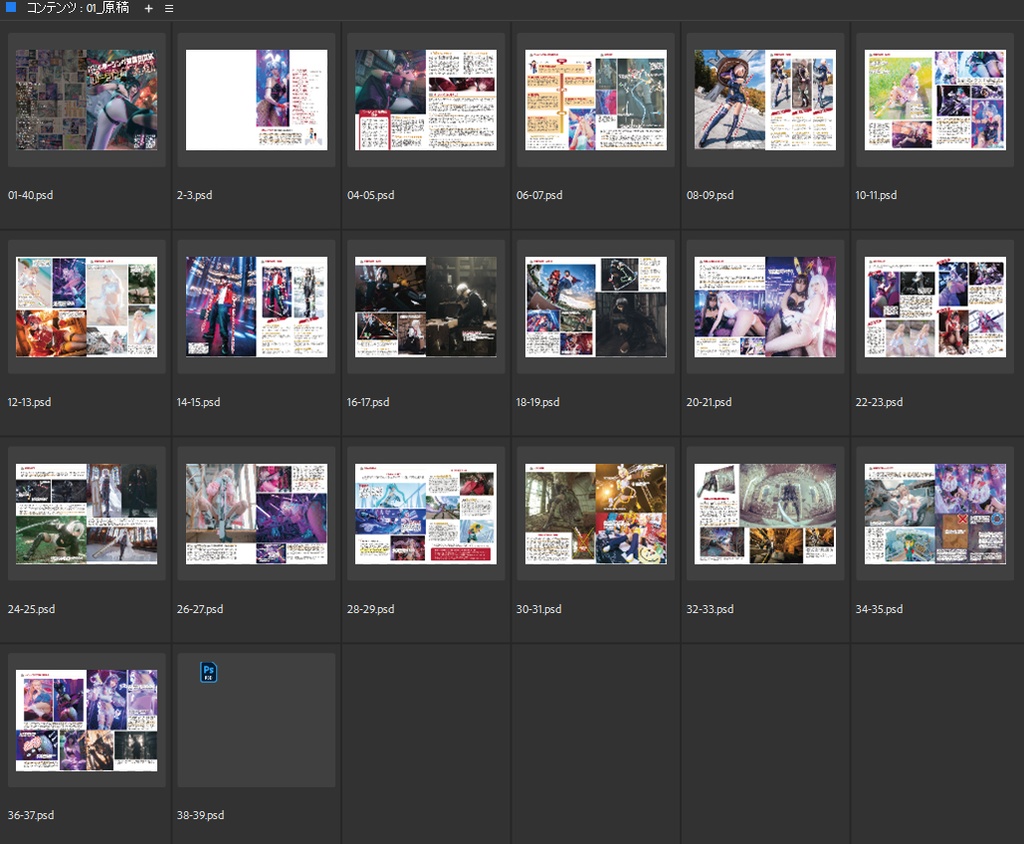The height and width of the screenshot is (844, 1024).
Task: Click the file name 38-39.psd
Action: (x=200, y=815)
